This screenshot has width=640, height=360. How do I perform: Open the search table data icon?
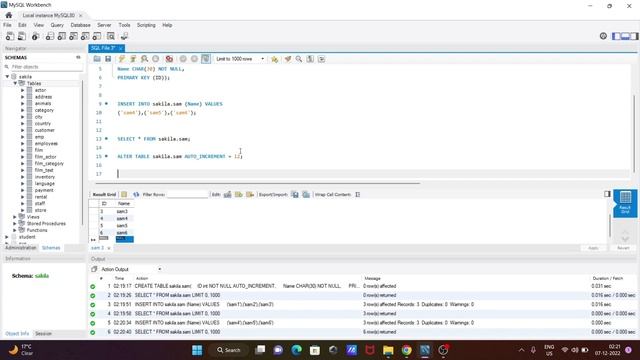111,36
